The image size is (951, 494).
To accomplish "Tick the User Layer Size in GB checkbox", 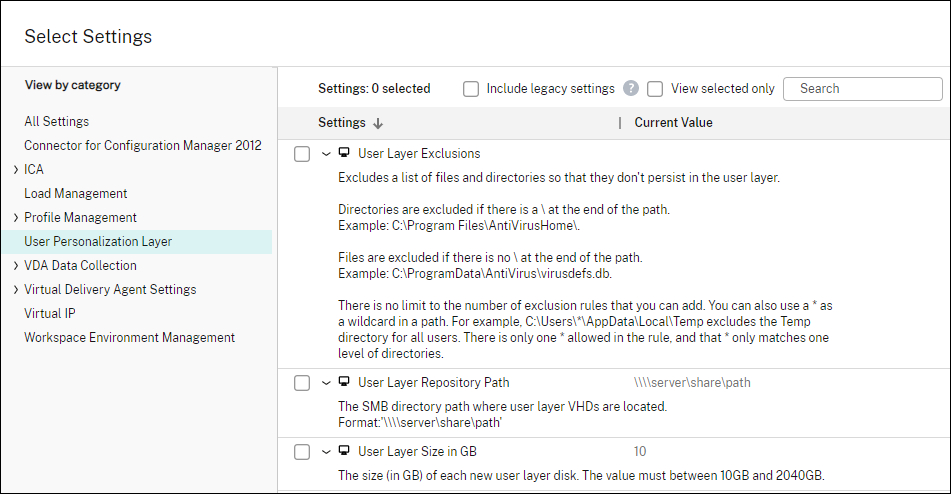I will point(302,452).
